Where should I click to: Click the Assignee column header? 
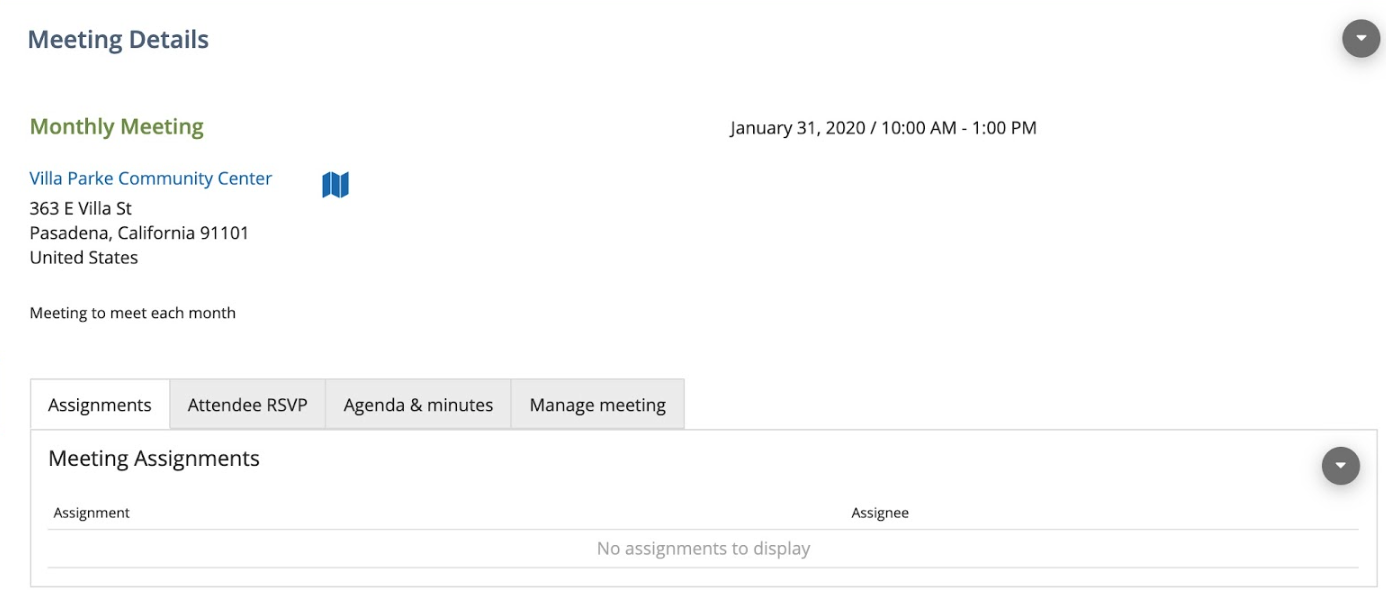coord(879,513)
